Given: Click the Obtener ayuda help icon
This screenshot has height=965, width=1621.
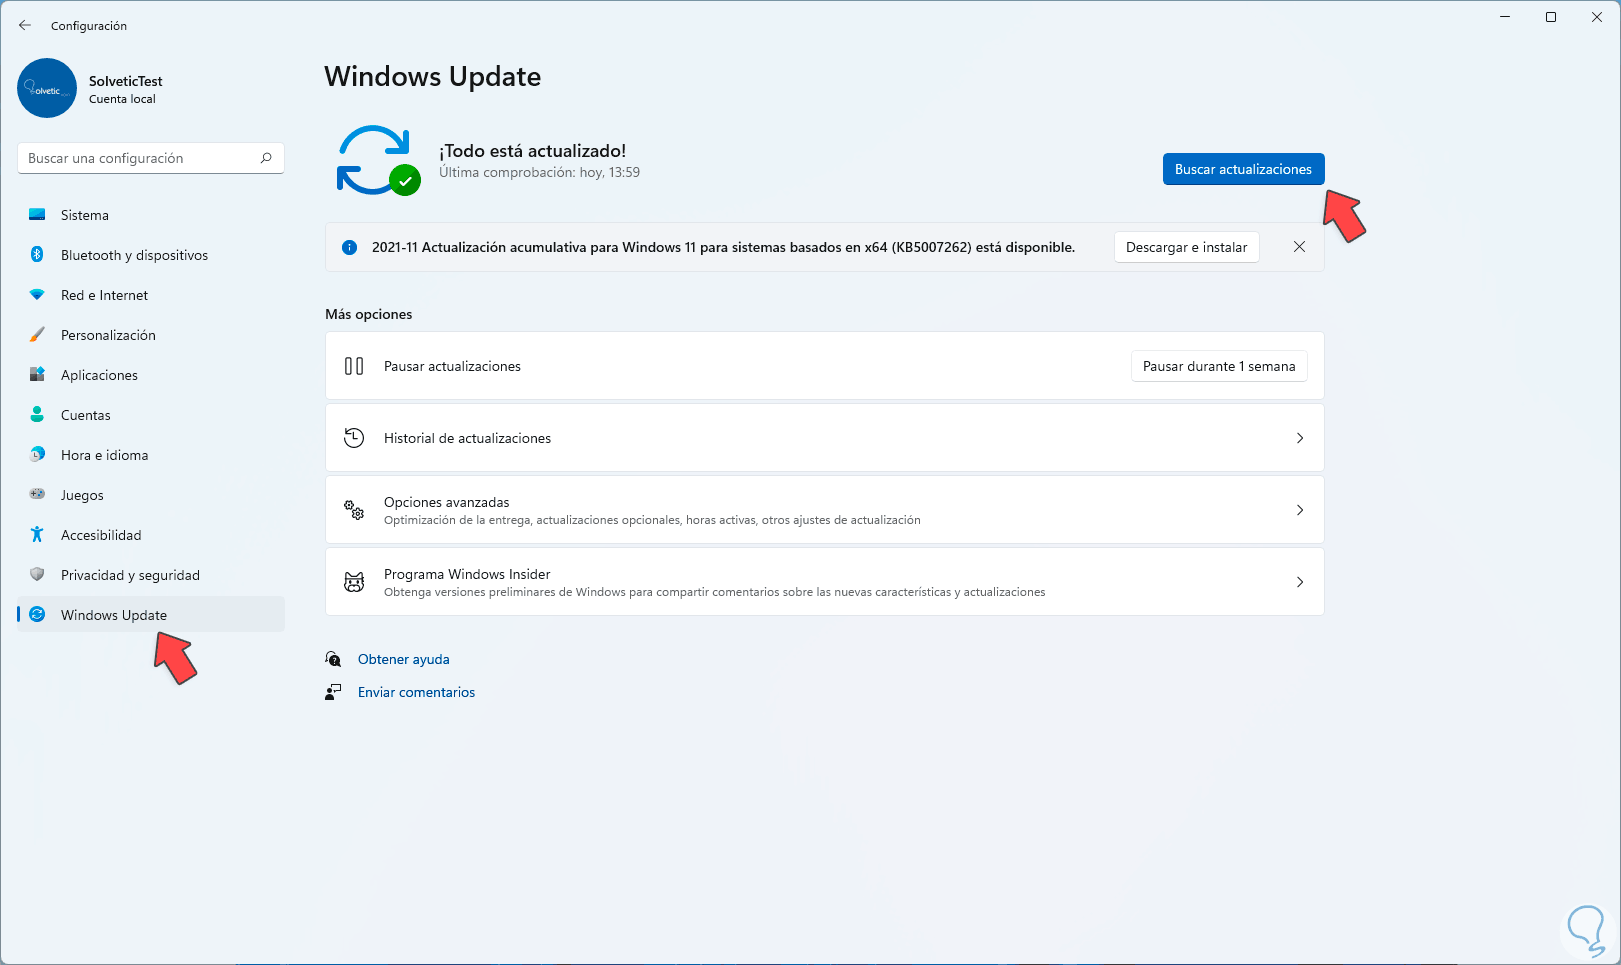Looking at the screenshot, I should coord(333,659).
